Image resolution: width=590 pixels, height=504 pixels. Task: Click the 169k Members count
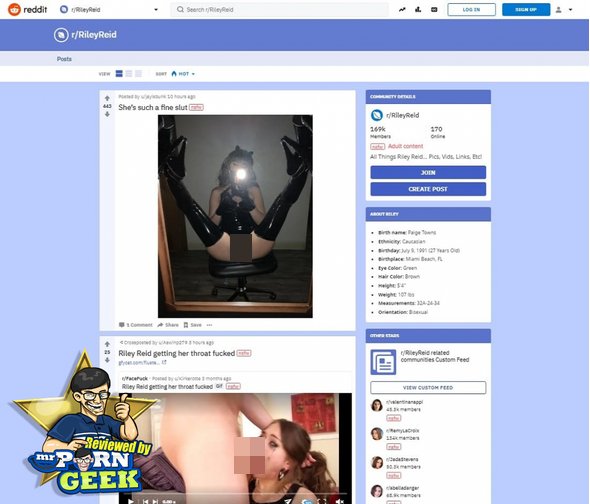point(380,132)
